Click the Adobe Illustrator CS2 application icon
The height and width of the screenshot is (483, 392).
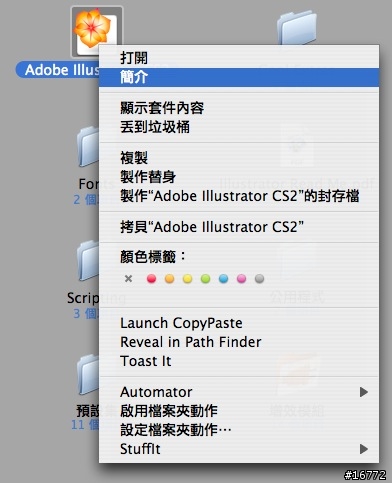click(x=97, y=29)
